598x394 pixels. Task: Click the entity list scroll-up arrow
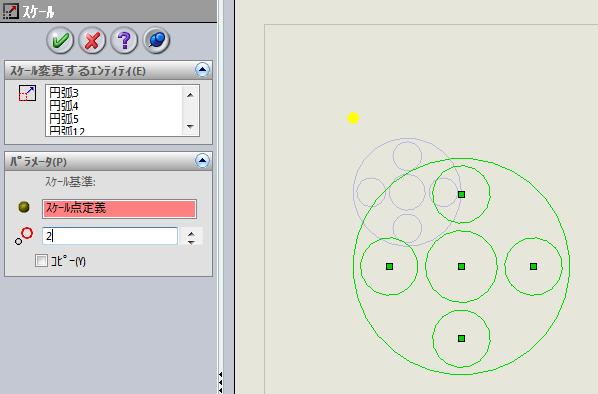point(190,95)
